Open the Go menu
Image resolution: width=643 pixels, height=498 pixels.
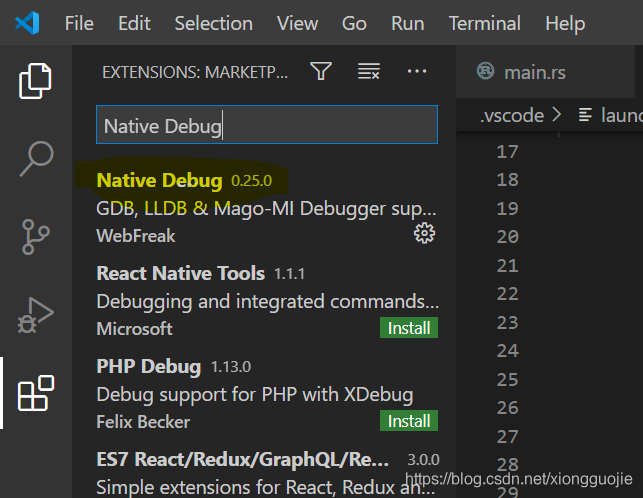[x=354, y=23]
